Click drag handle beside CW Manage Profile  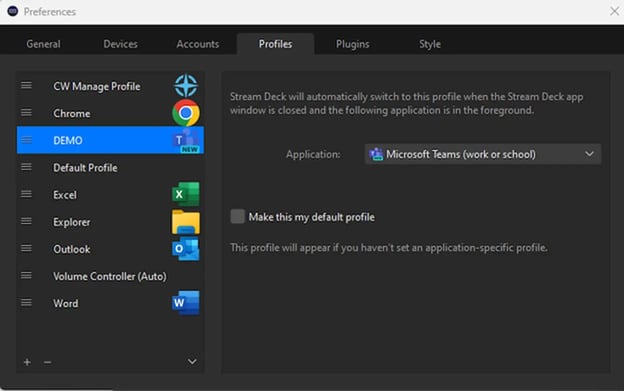click(27, 86)
